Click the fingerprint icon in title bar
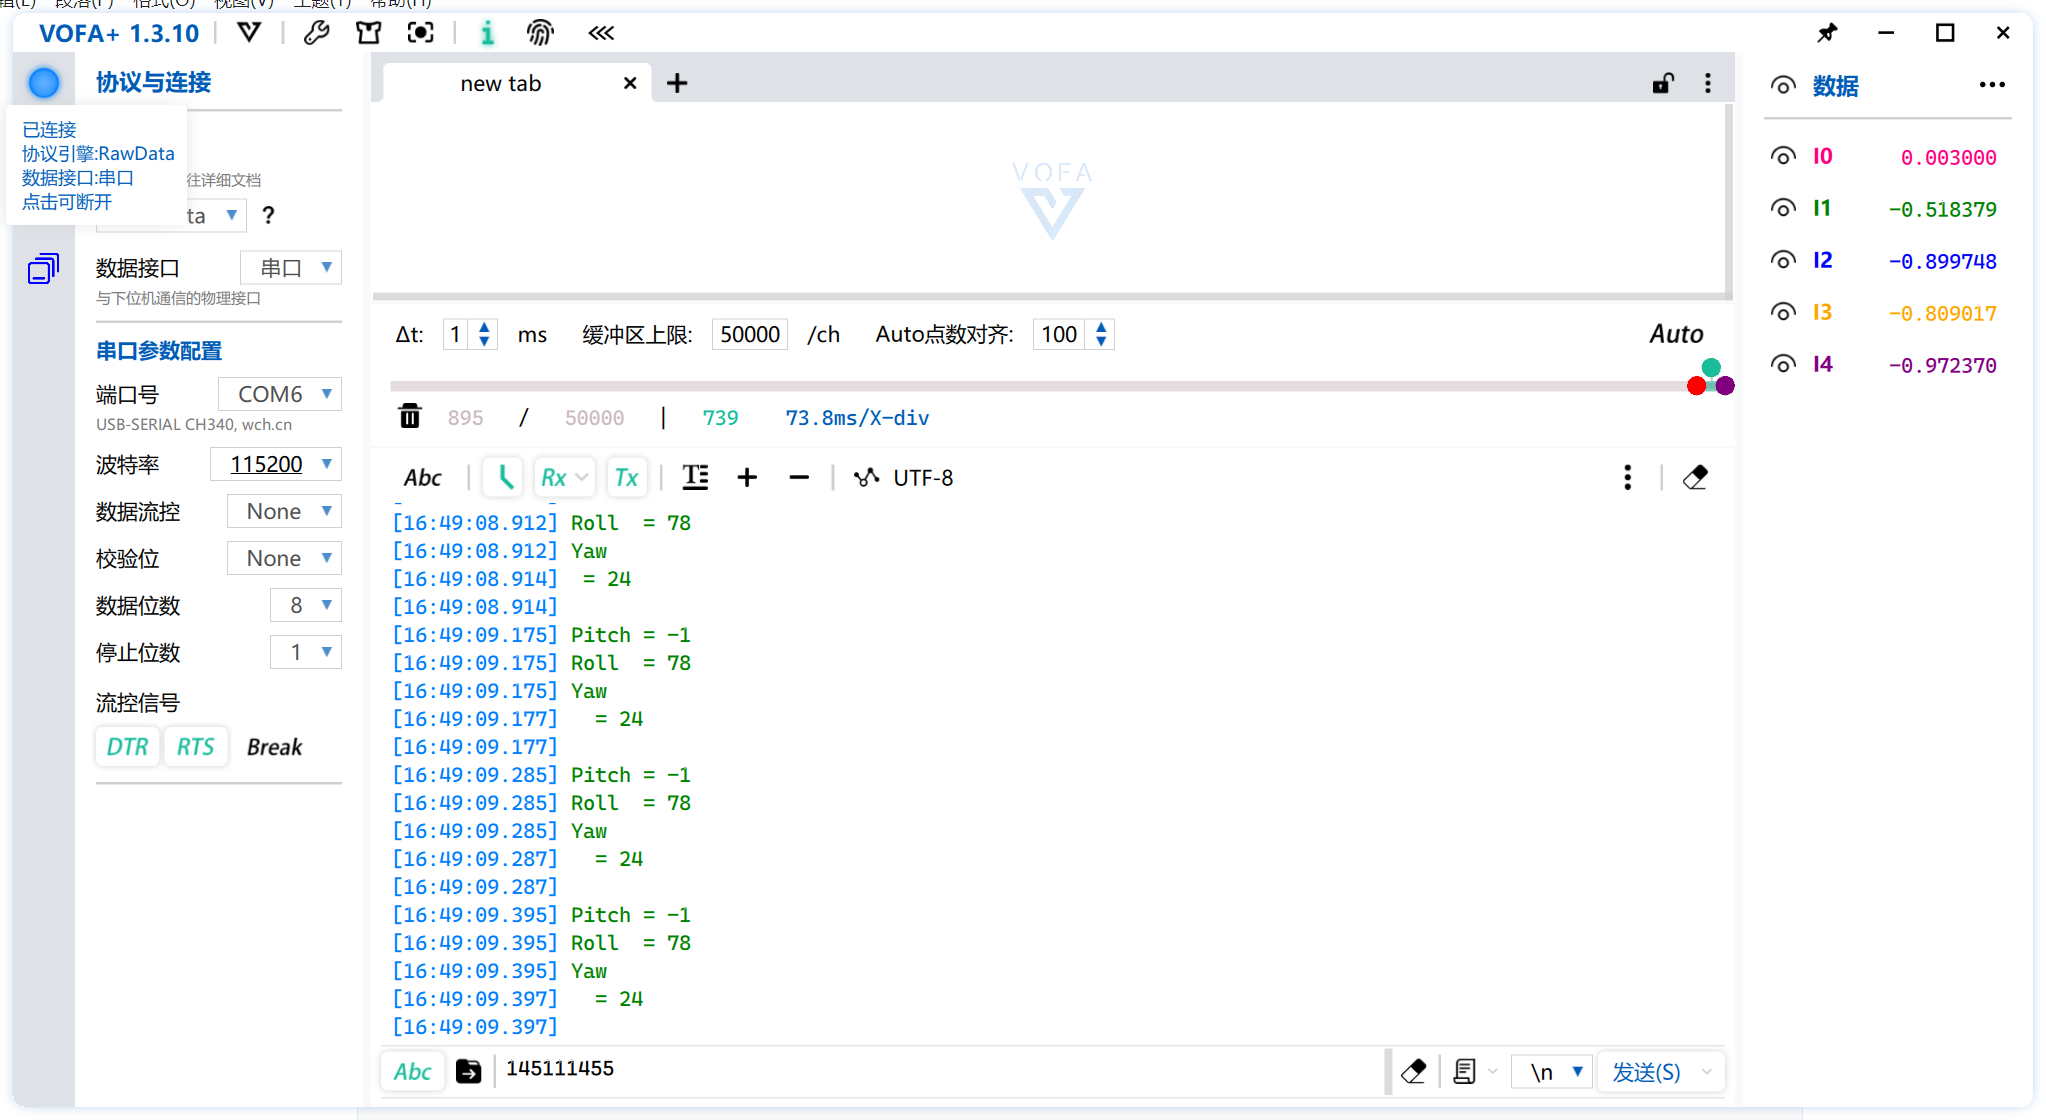Screen dimensions: 2046x1120 click(x=540, y=33)
